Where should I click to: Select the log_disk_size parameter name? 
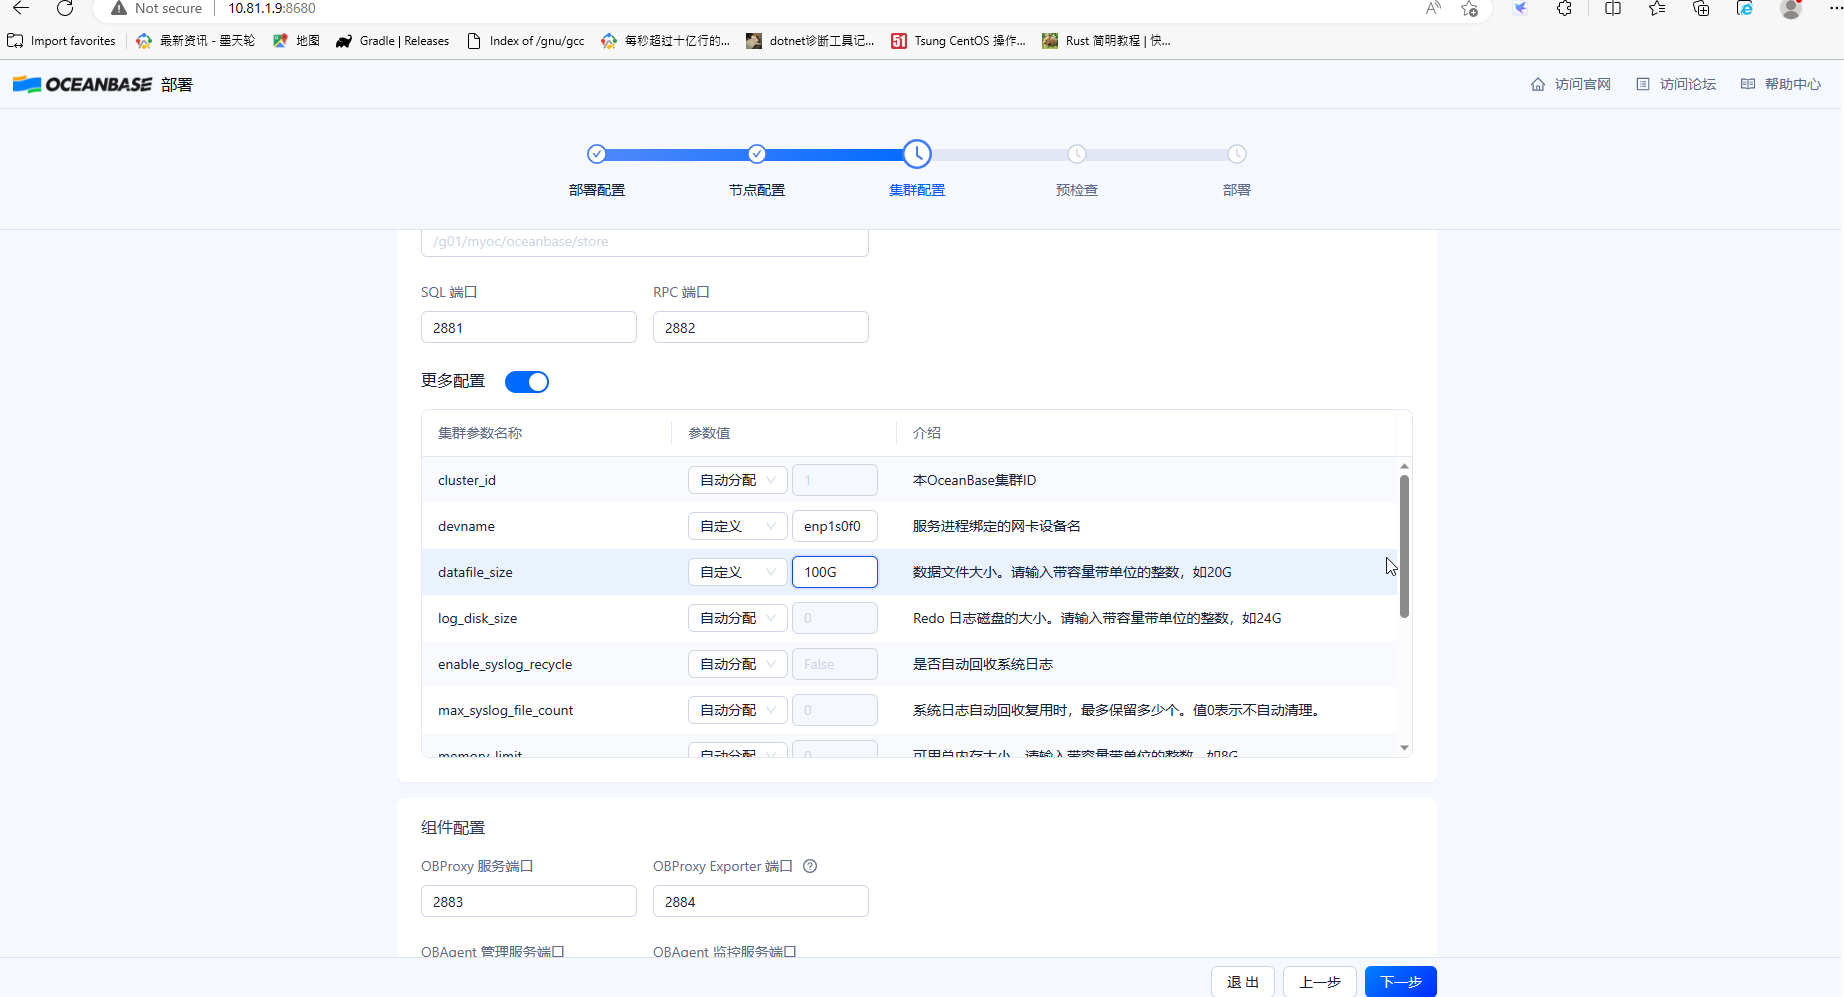pyautogui.click(x=478, y=618)
